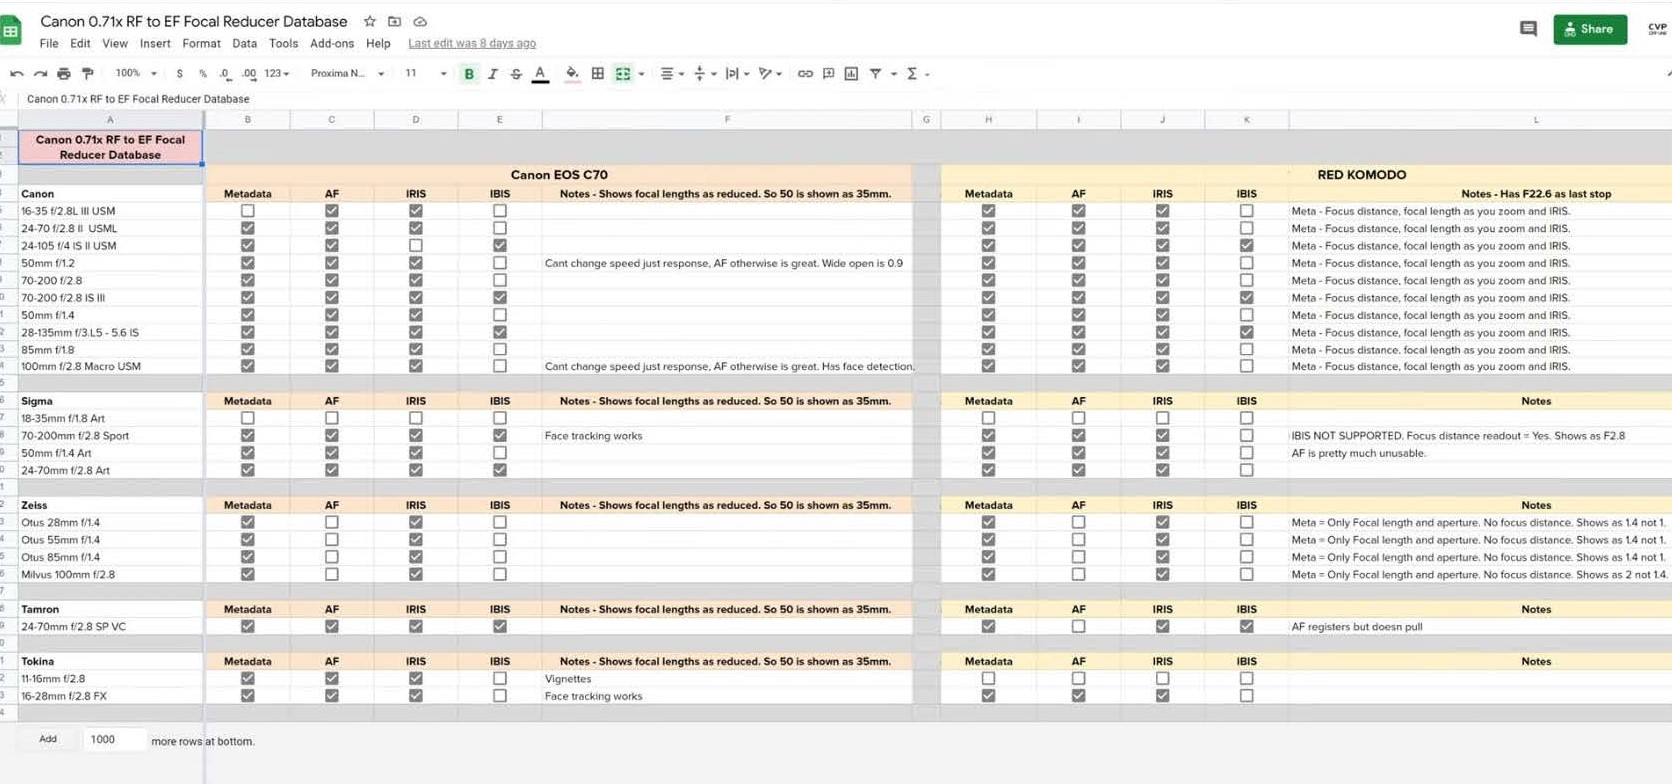Screen dimensions: 1672x784
Task: Click the print icon
Action: 64,74
